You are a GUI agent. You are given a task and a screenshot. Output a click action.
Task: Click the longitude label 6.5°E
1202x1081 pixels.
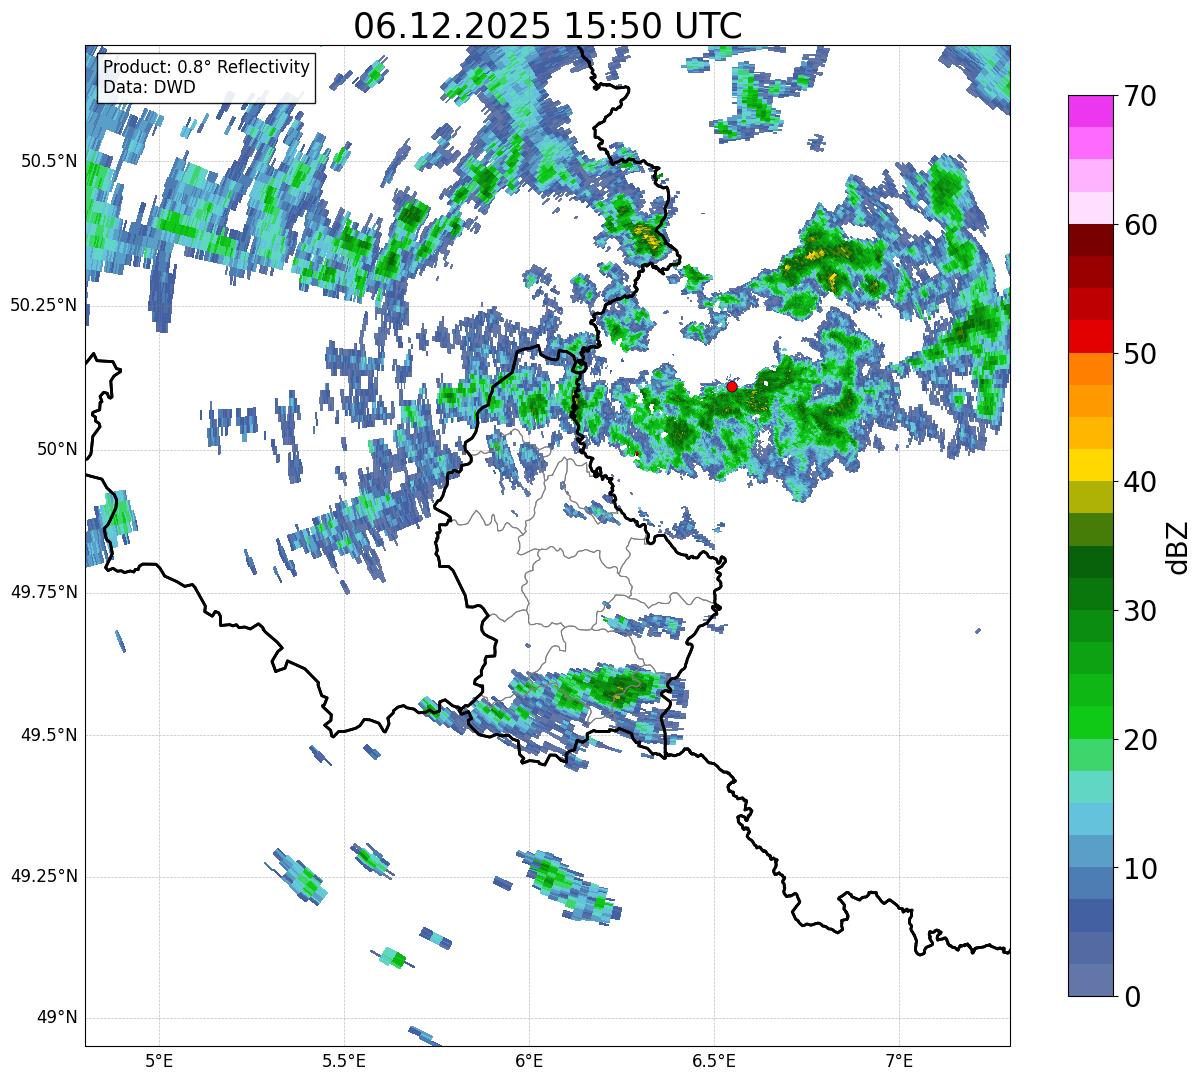click(x=714, y=1061)
